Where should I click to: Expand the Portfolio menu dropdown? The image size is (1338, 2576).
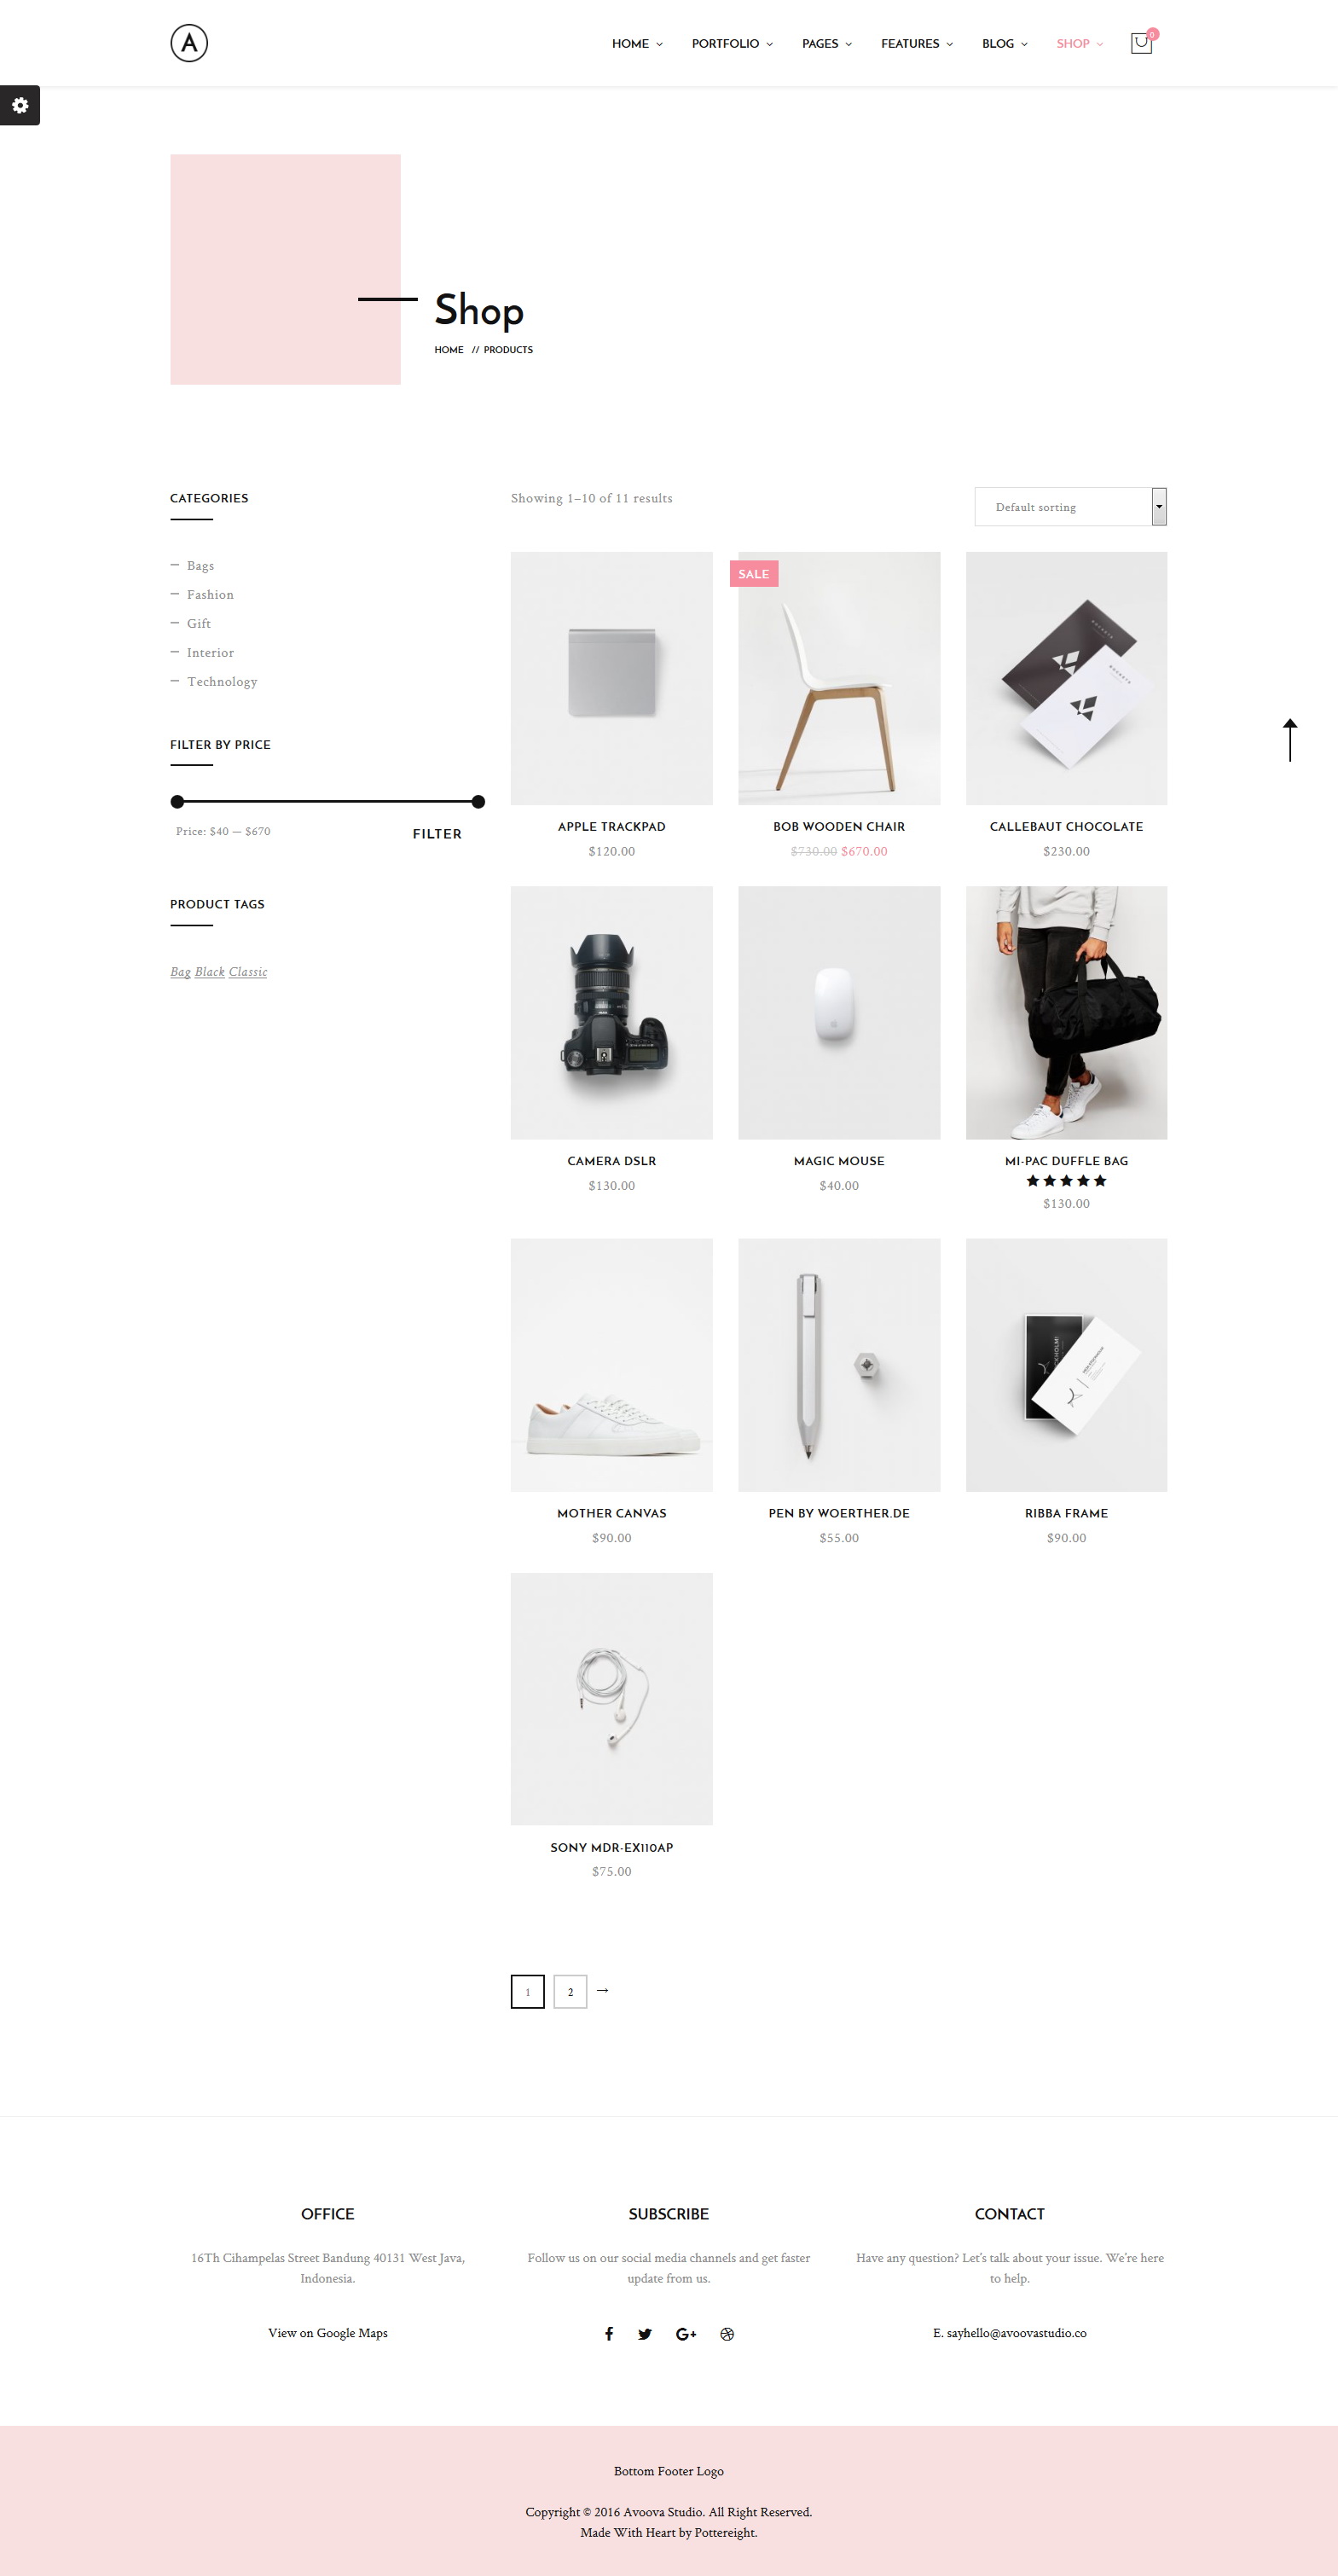[x=732, y=43]
